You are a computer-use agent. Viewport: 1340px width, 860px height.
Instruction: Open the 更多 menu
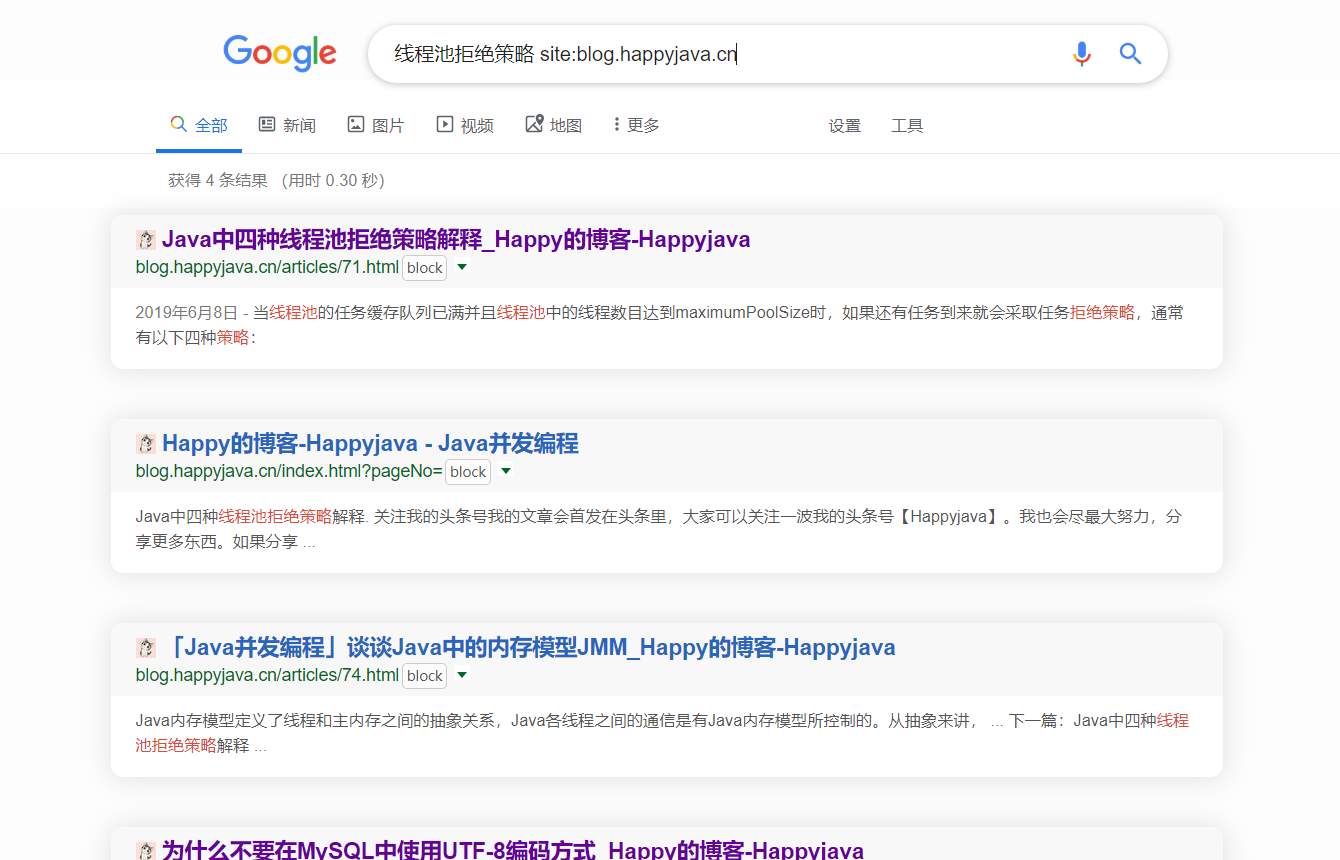pos(637,125)
